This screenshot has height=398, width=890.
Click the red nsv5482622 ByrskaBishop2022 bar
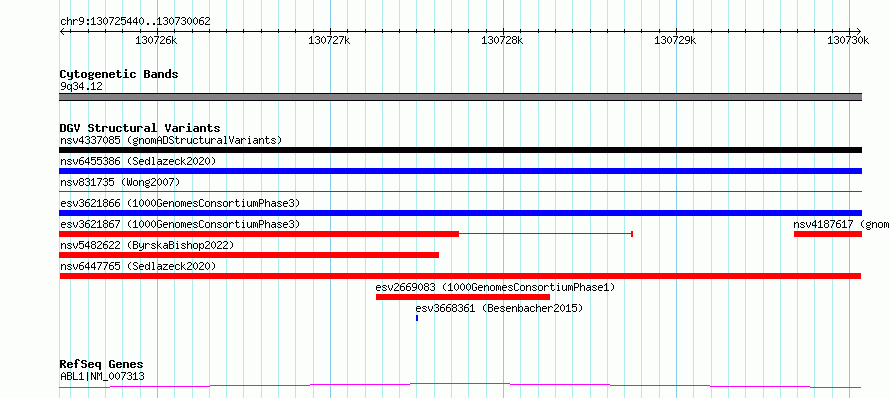(249, 255)
